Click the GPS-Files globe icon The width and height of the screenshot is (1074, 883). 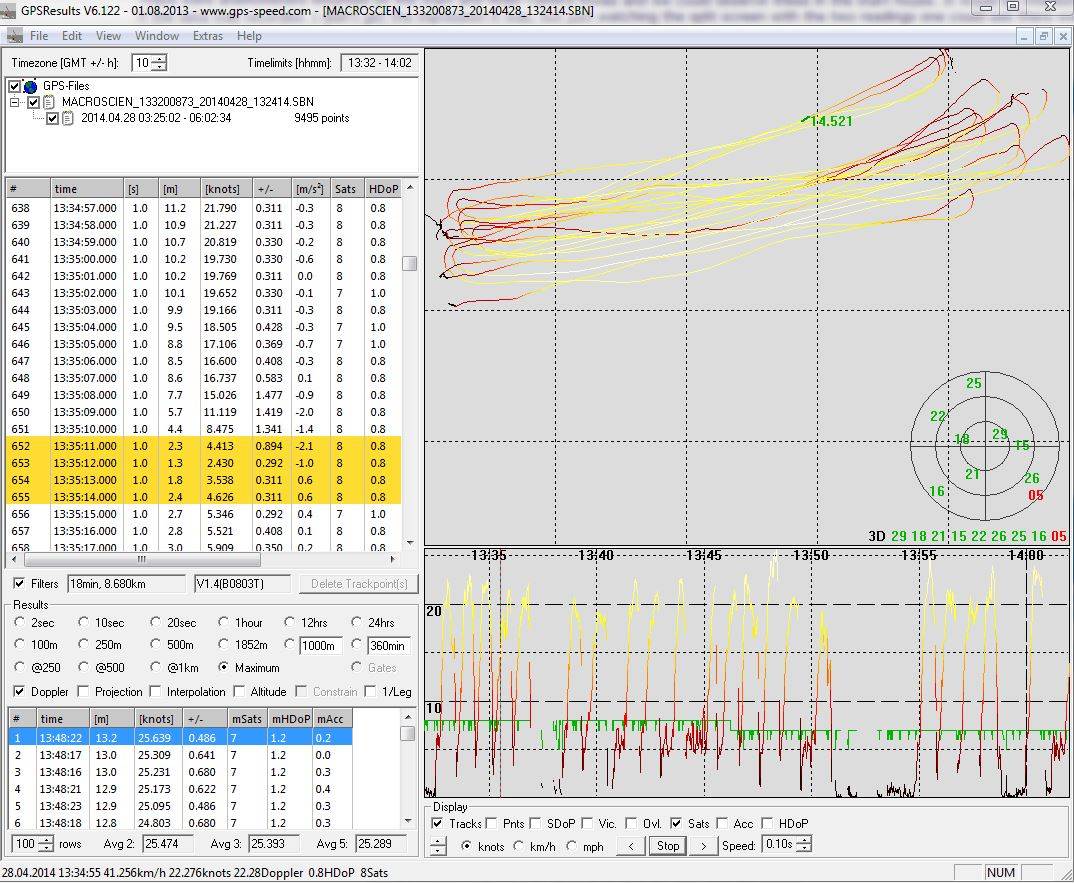point(30,87)
